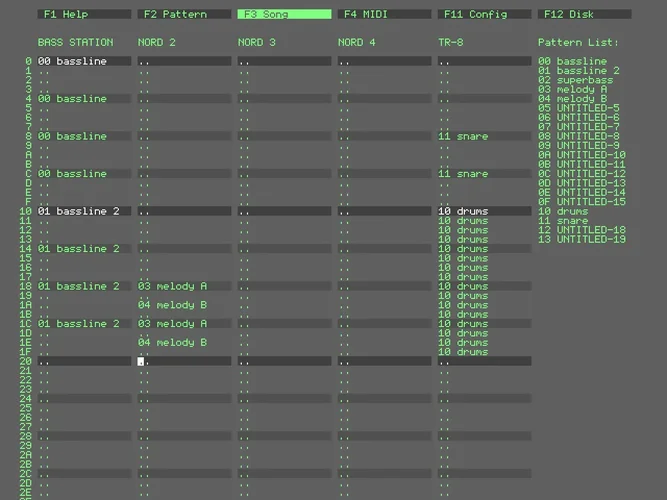The width and height of the screenshot is (667, 500).
Task: Open the F12 Disk tab
Action: click(x=584, y=14)
